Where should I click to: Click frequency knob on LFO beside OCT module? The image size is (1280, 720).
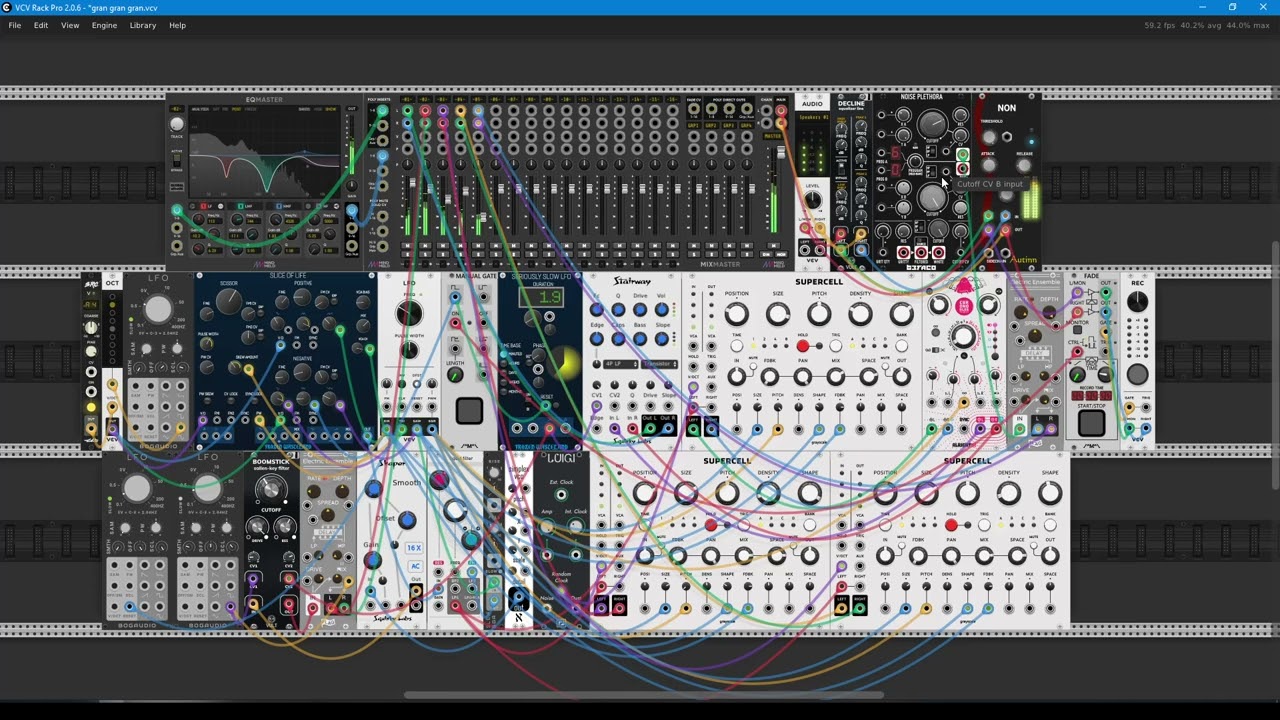pos(158,310)
